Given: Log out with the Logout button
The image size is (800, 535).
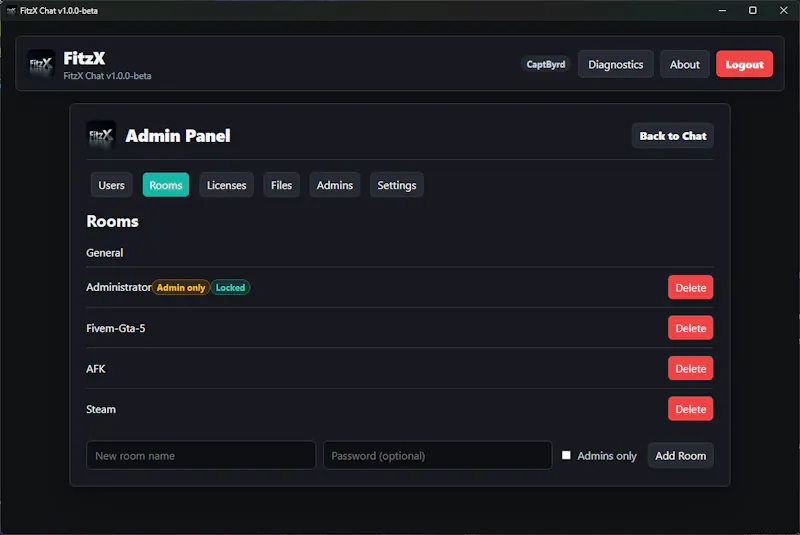Looking at the screenshot, I should (744, 64).
